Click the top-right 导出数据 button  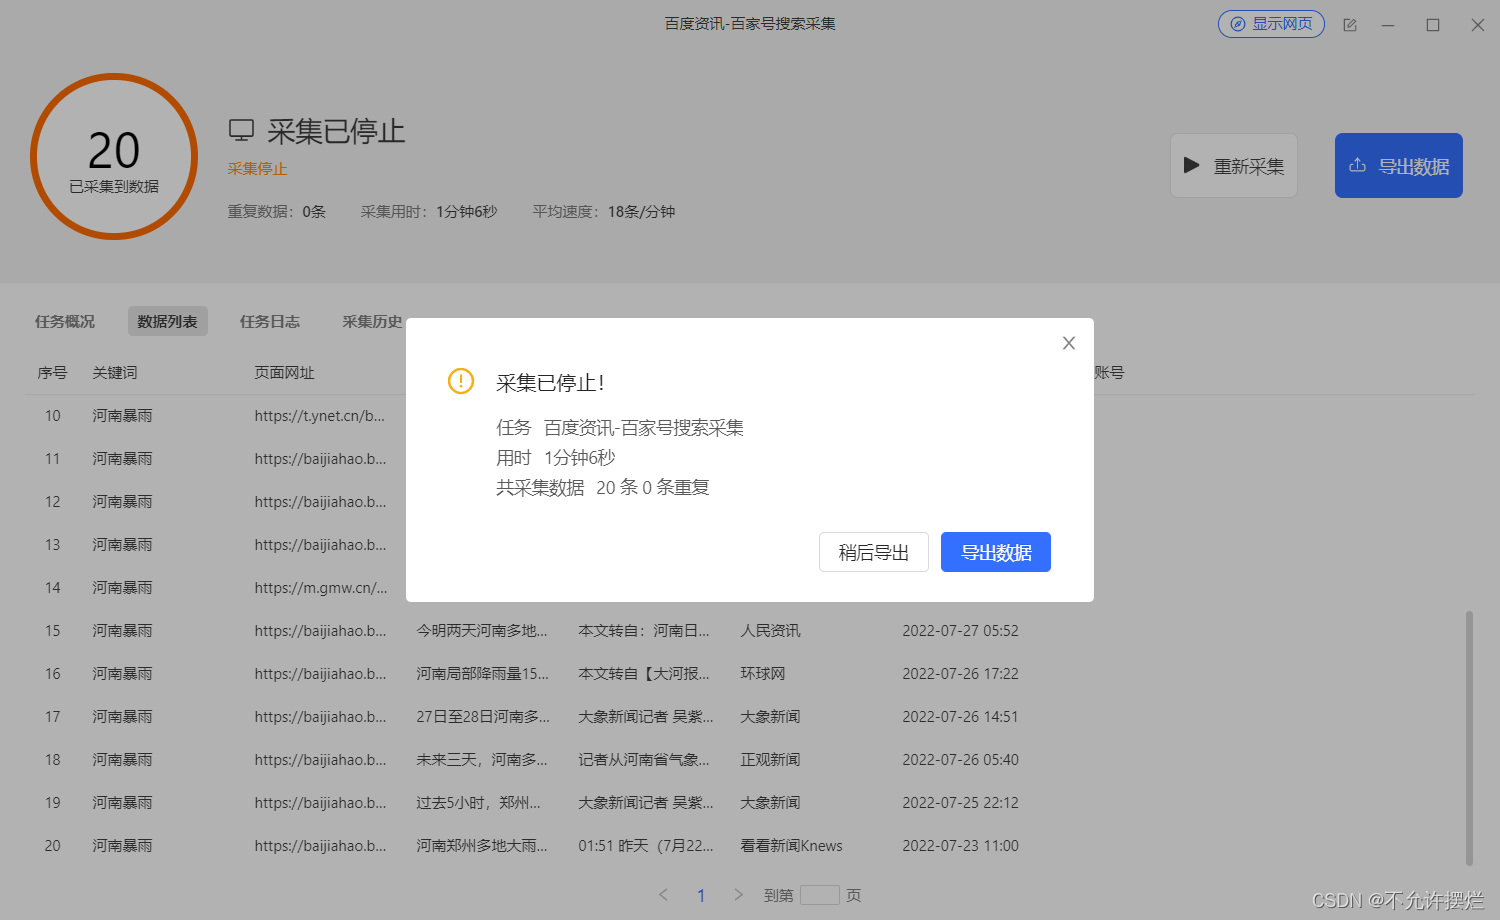click(1399, 166)
